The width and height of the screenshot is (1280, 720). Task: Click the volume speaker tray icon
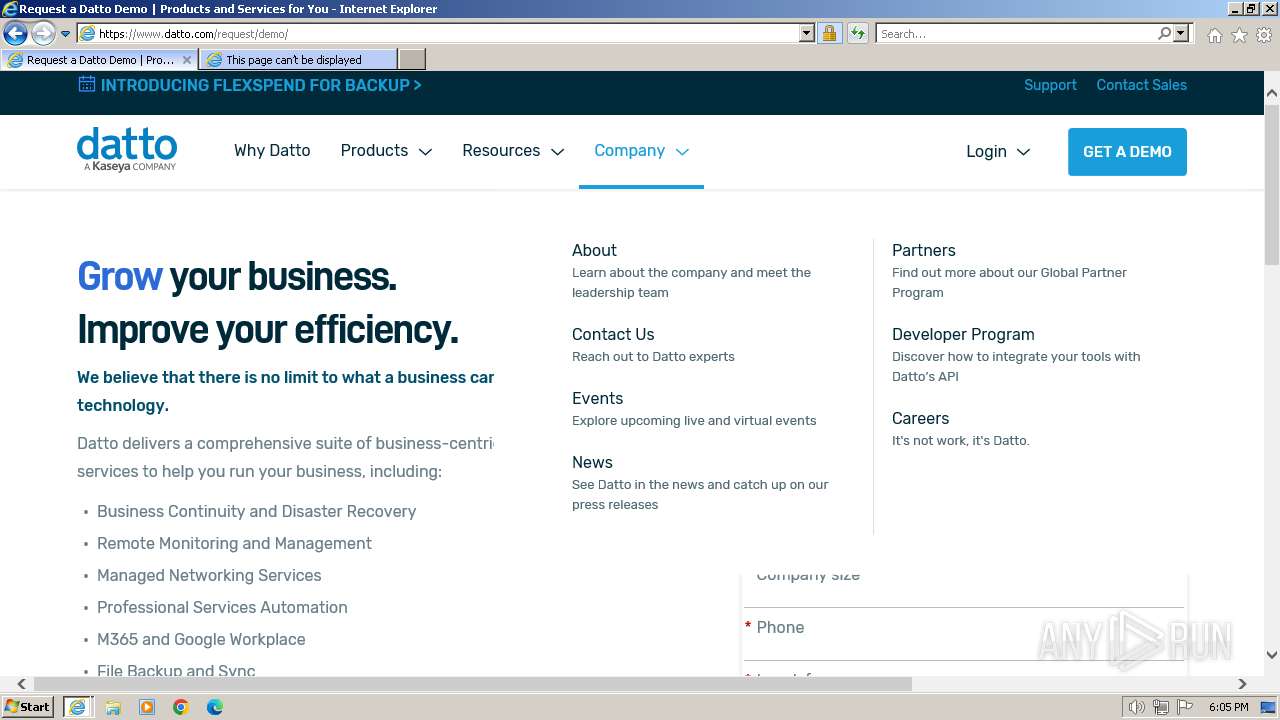(1137, 707)
